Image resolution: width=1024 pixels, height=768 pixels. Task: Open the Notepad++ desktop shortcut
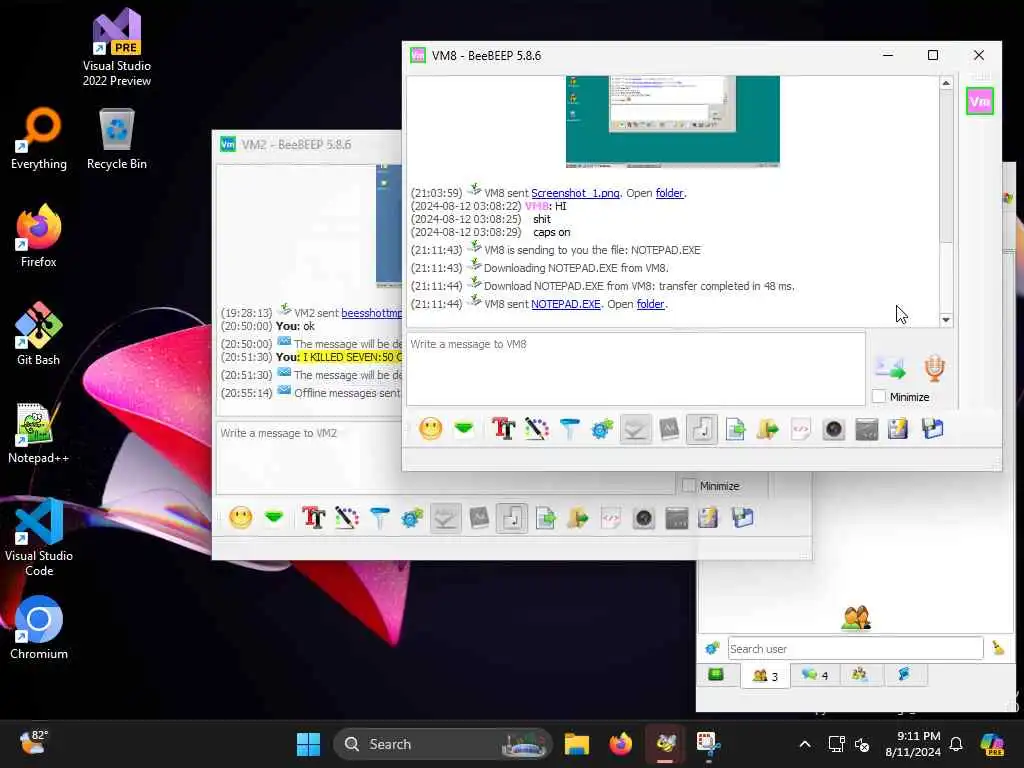click(x=38, y=432)
